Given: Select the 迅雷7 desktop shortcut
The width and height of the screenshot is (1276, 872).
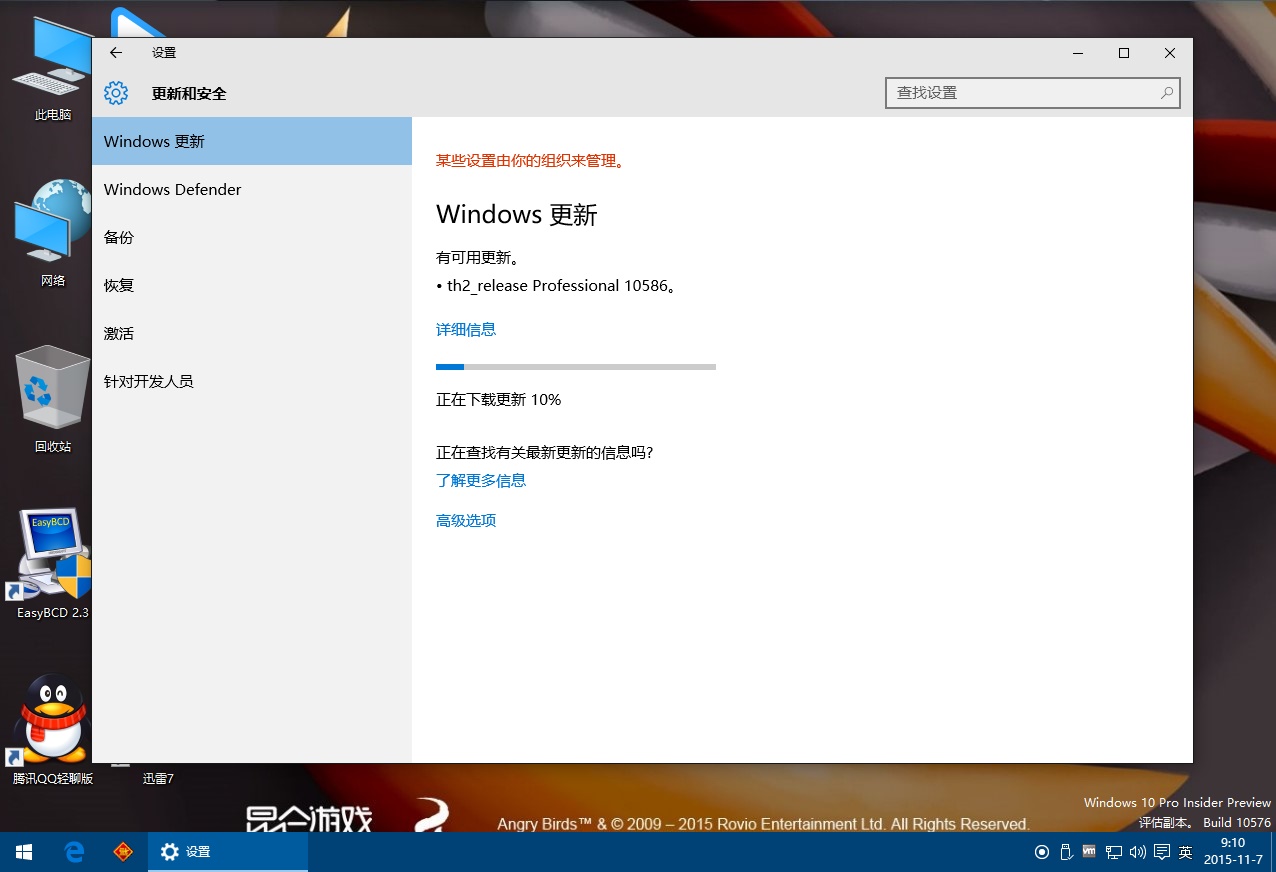Looking at the screenshot, I should 157,777.
